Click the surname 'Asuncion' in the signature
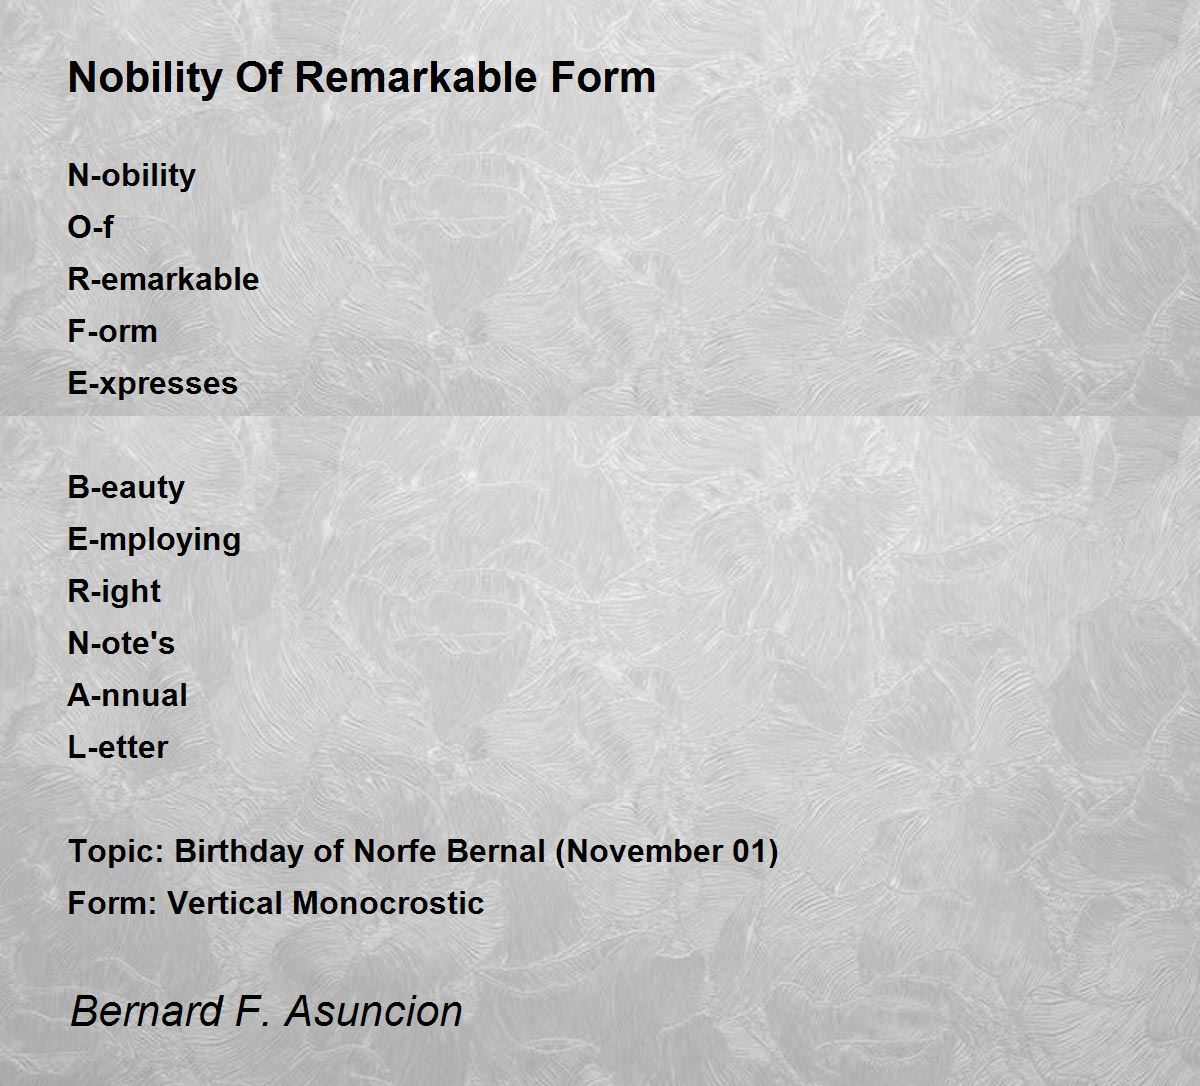This screenshot has width=1200, height=1086. coord(374,1011)
